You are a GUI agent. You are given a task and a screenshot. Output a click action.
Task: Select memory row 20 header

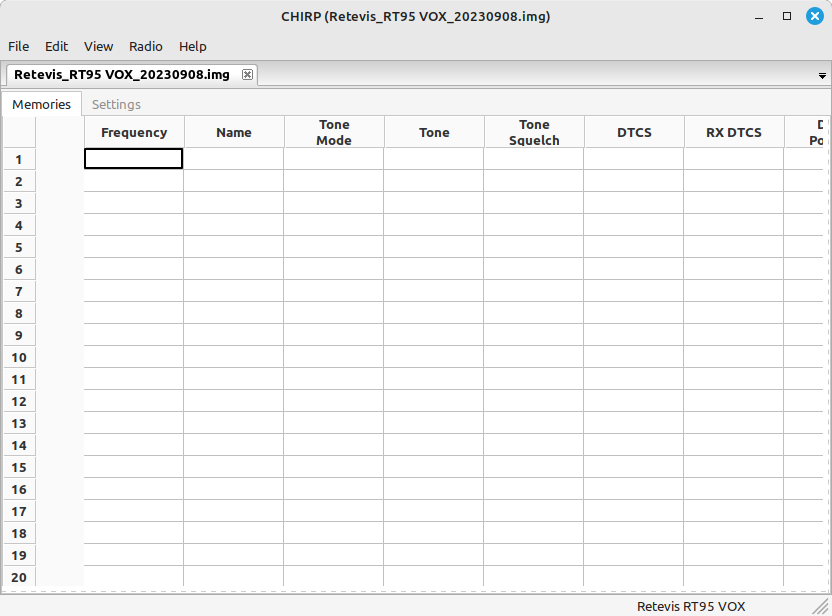(x=19, y=577)
